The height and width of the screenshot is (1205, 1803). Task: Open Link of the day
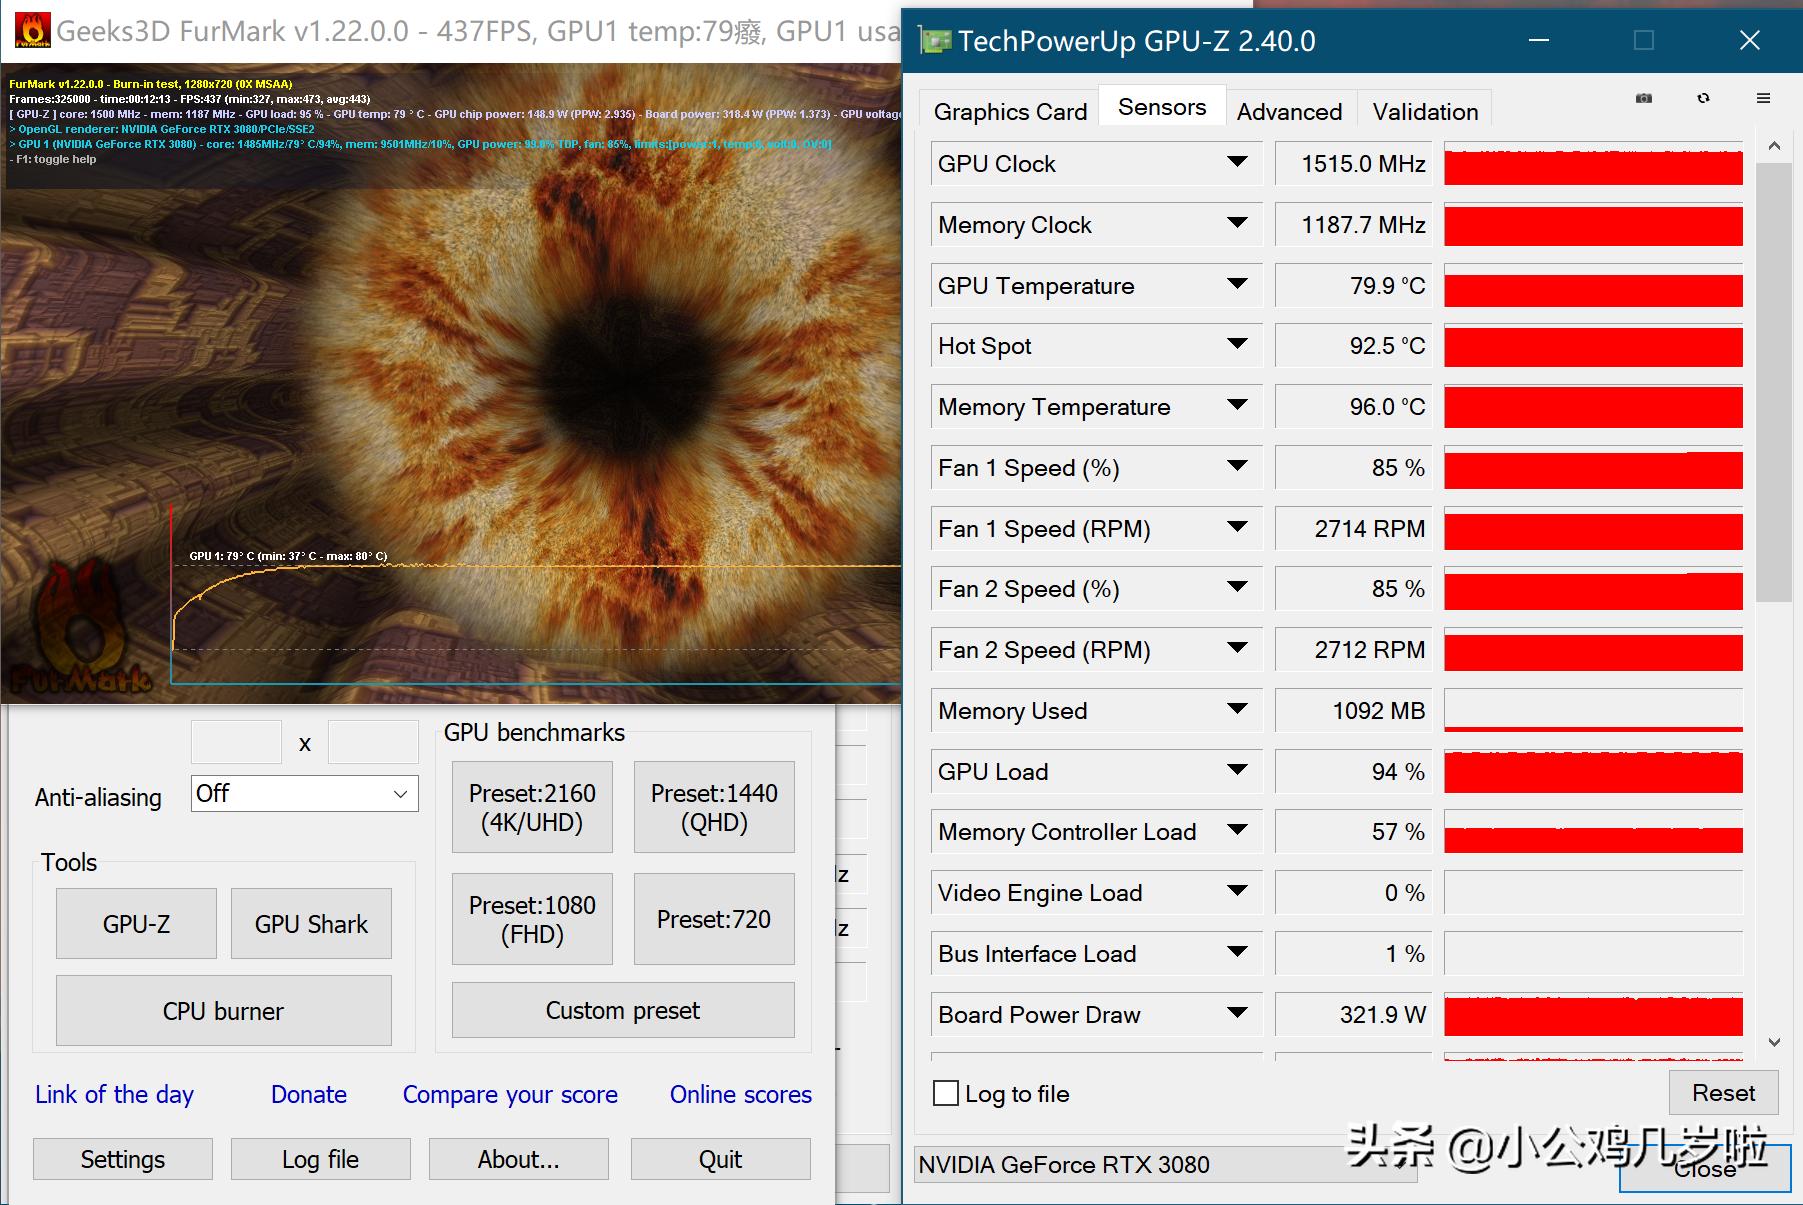(x=114, y=1095)
